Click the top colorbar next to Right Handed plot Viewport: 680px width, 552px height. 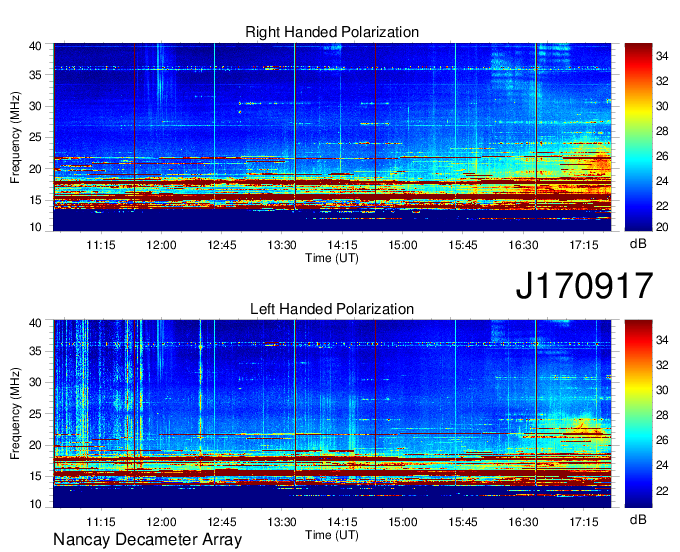[638, 137]
